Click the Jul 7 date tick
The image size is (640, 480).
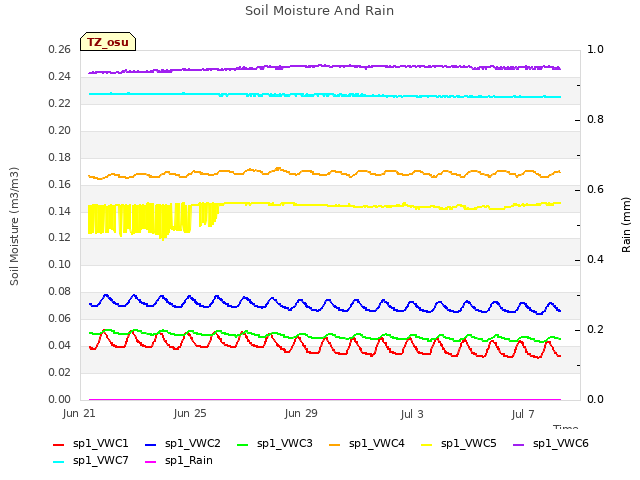tap(523, 414)
